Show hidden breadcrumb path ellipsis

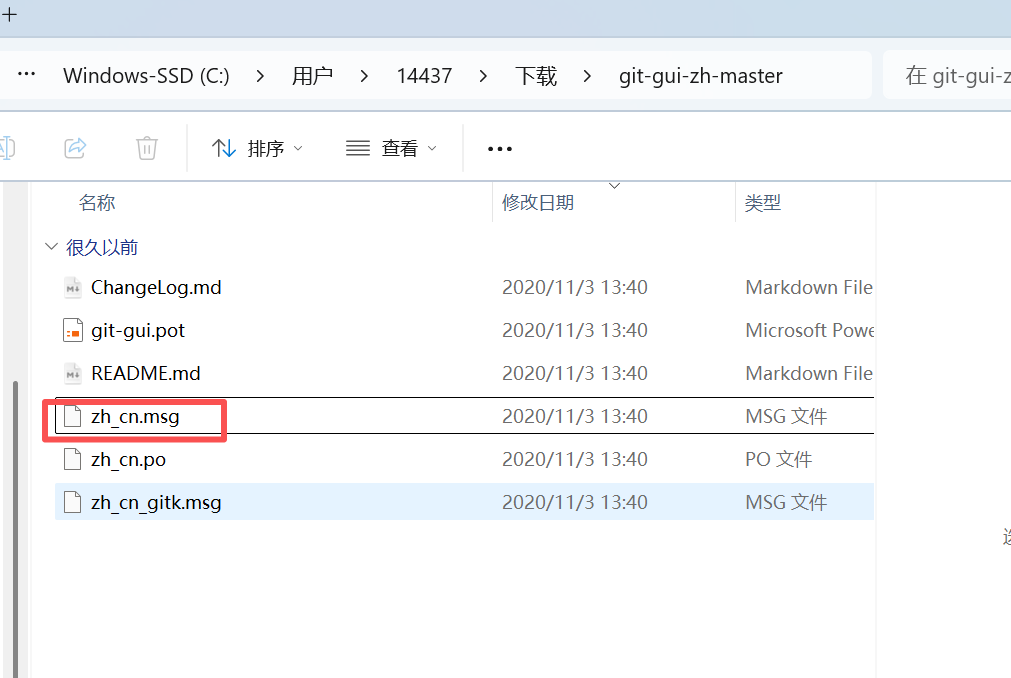pyautogui.click(x=26, y=75)
